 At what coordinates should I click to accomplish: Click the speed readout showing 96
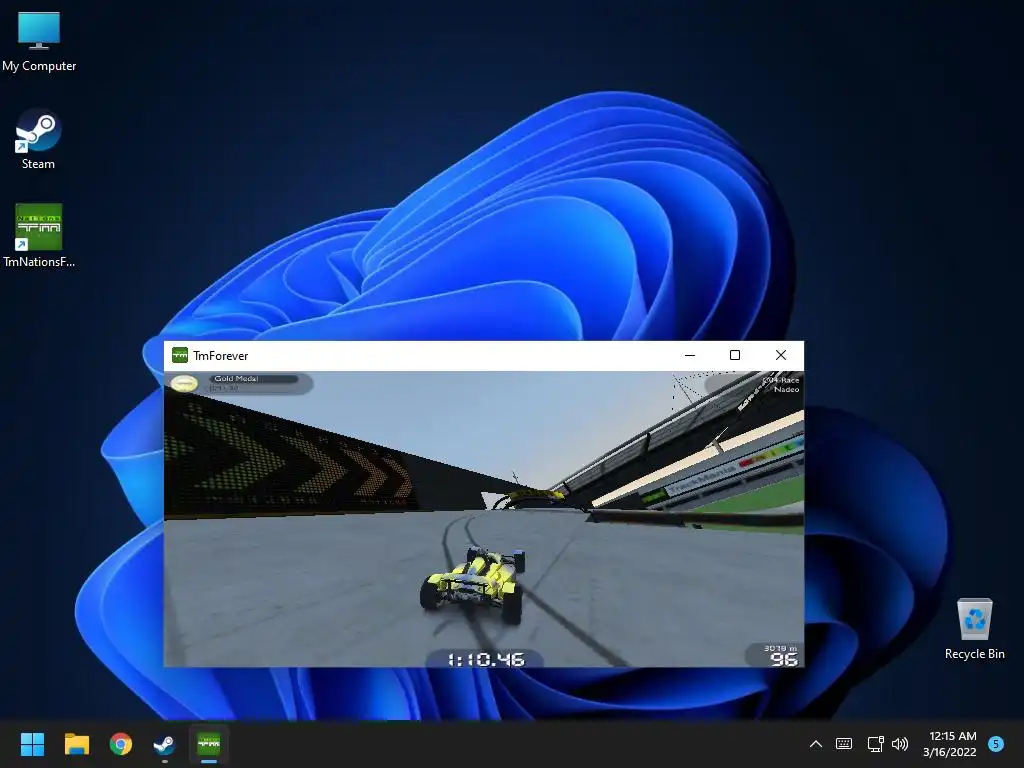pos(783,659)
